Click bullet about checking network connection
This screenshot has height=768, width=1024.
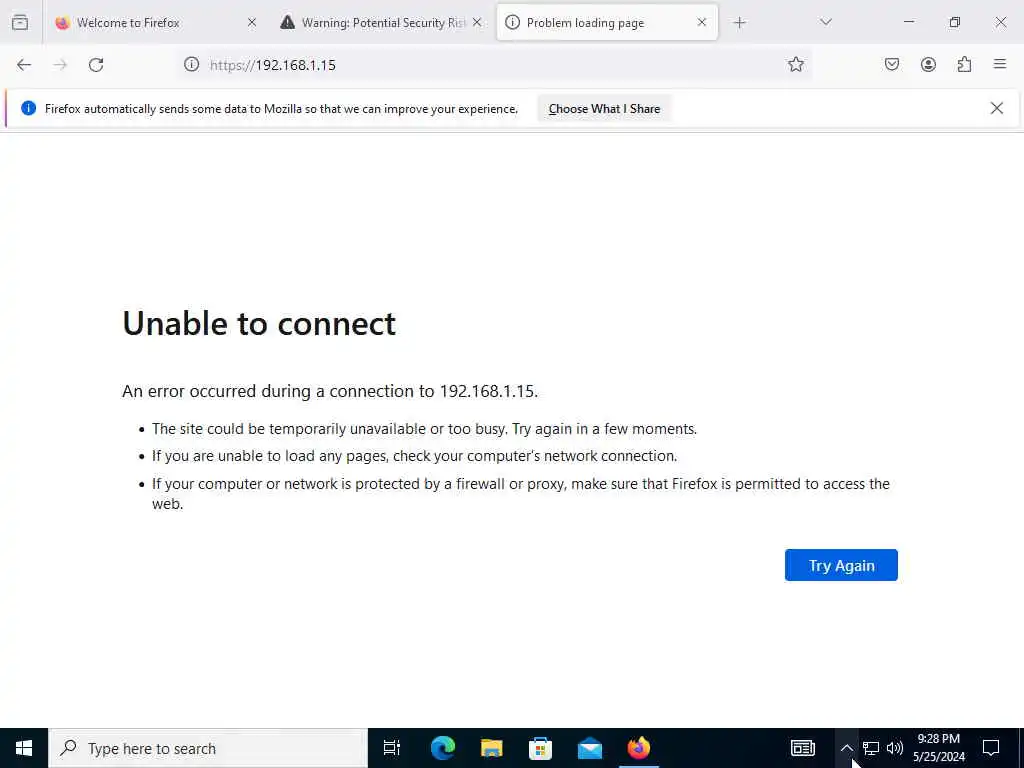[415, 456]
